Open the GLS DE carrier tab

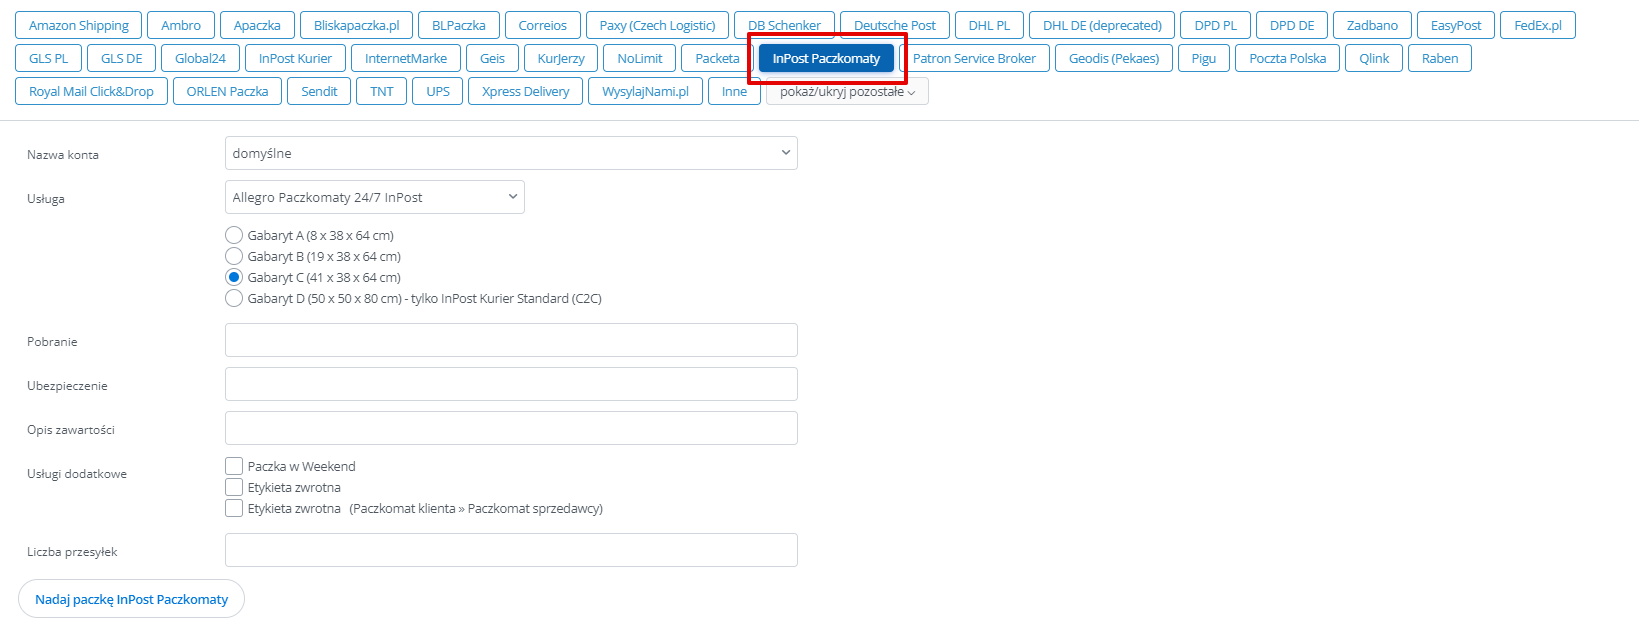click(x=122, y=58)
